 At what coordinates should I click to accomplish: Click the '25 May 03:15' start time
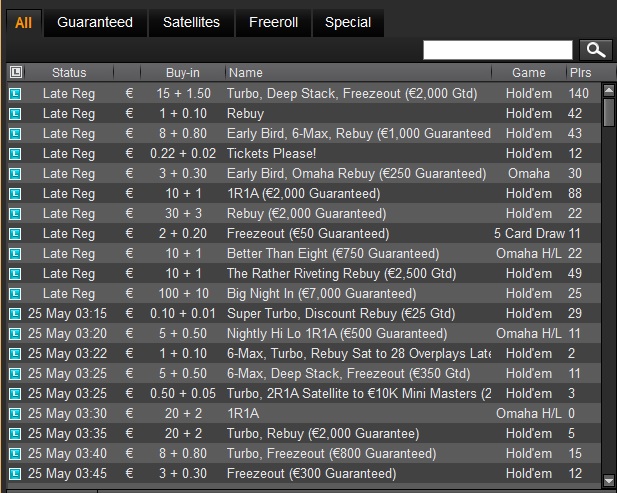coord(67,314)
